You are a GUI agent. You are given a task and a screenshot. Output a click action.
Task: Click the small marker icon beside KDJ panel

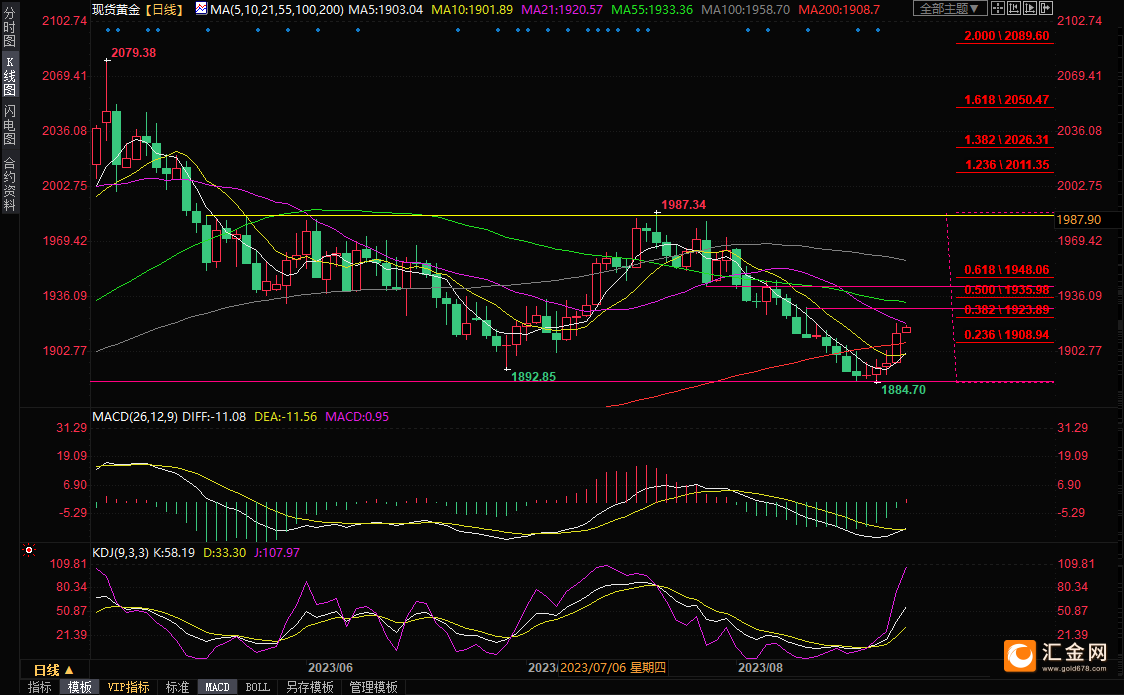click(x=29, y=549)
